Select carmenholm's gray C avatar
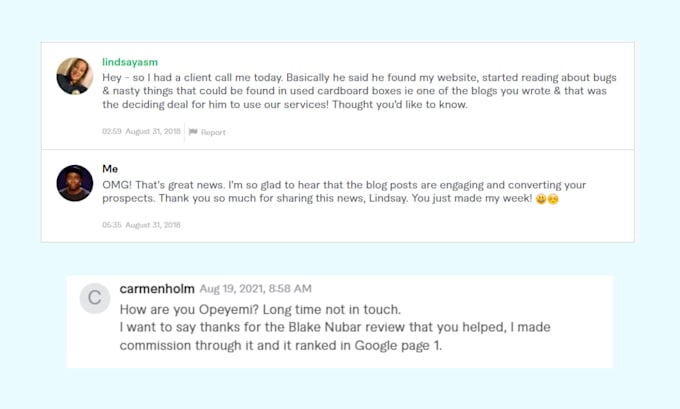 [x=95, y=298]
